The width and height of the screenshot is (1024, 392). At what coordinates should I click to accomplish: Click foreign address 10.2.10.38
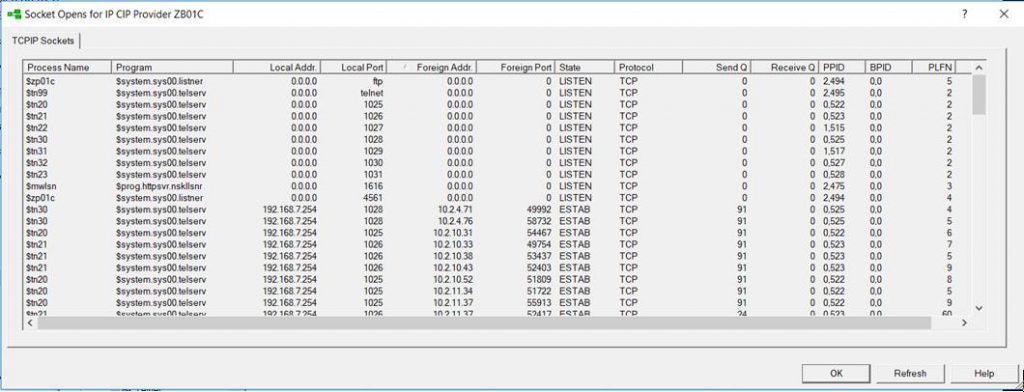coord(452,256)
